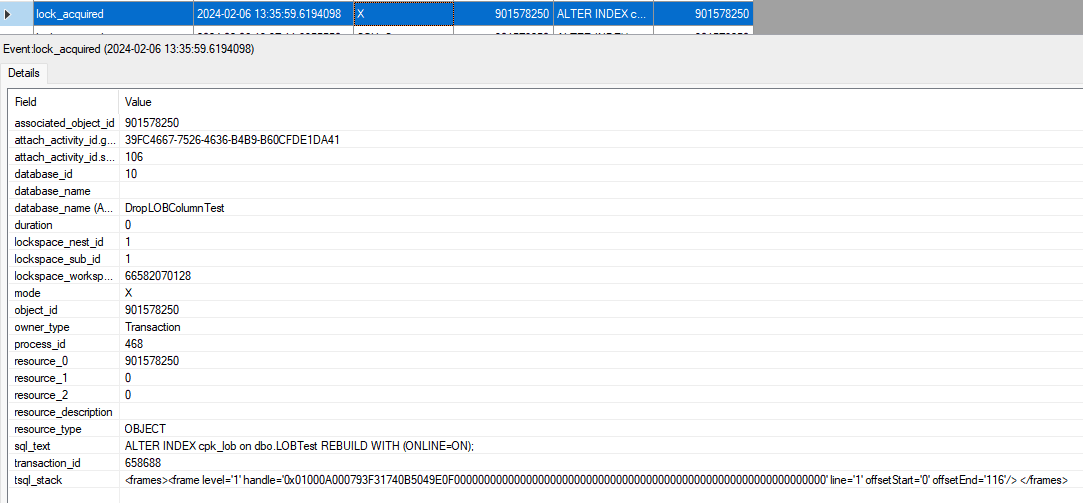
Task: Click the row selector arrow beside lock_acquired
Action: tap(9, 14)
